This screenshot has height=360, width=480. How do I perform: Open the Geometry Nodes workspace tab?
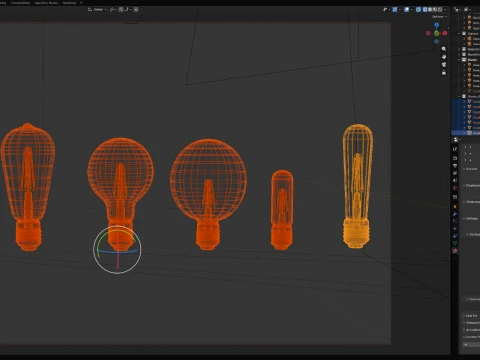(x=46, y=3)
